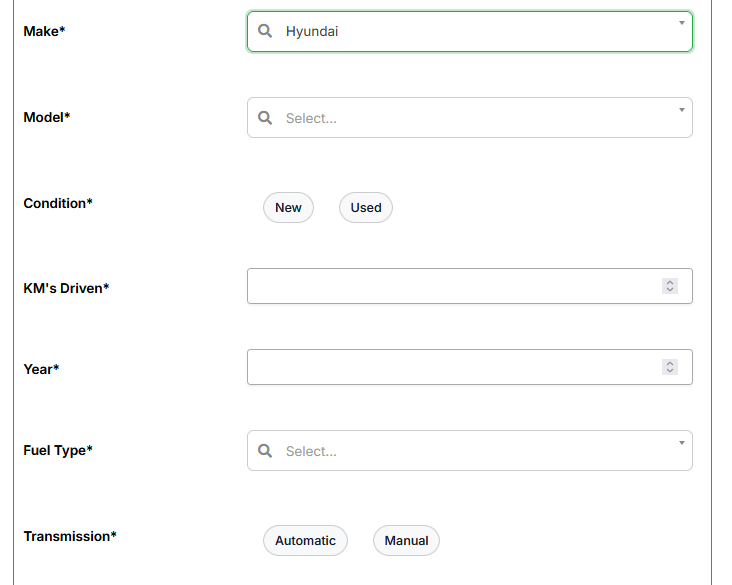Expand the Fuel Type dropdown arrow
The image size is (732, 585).
[x=681, y=442]
